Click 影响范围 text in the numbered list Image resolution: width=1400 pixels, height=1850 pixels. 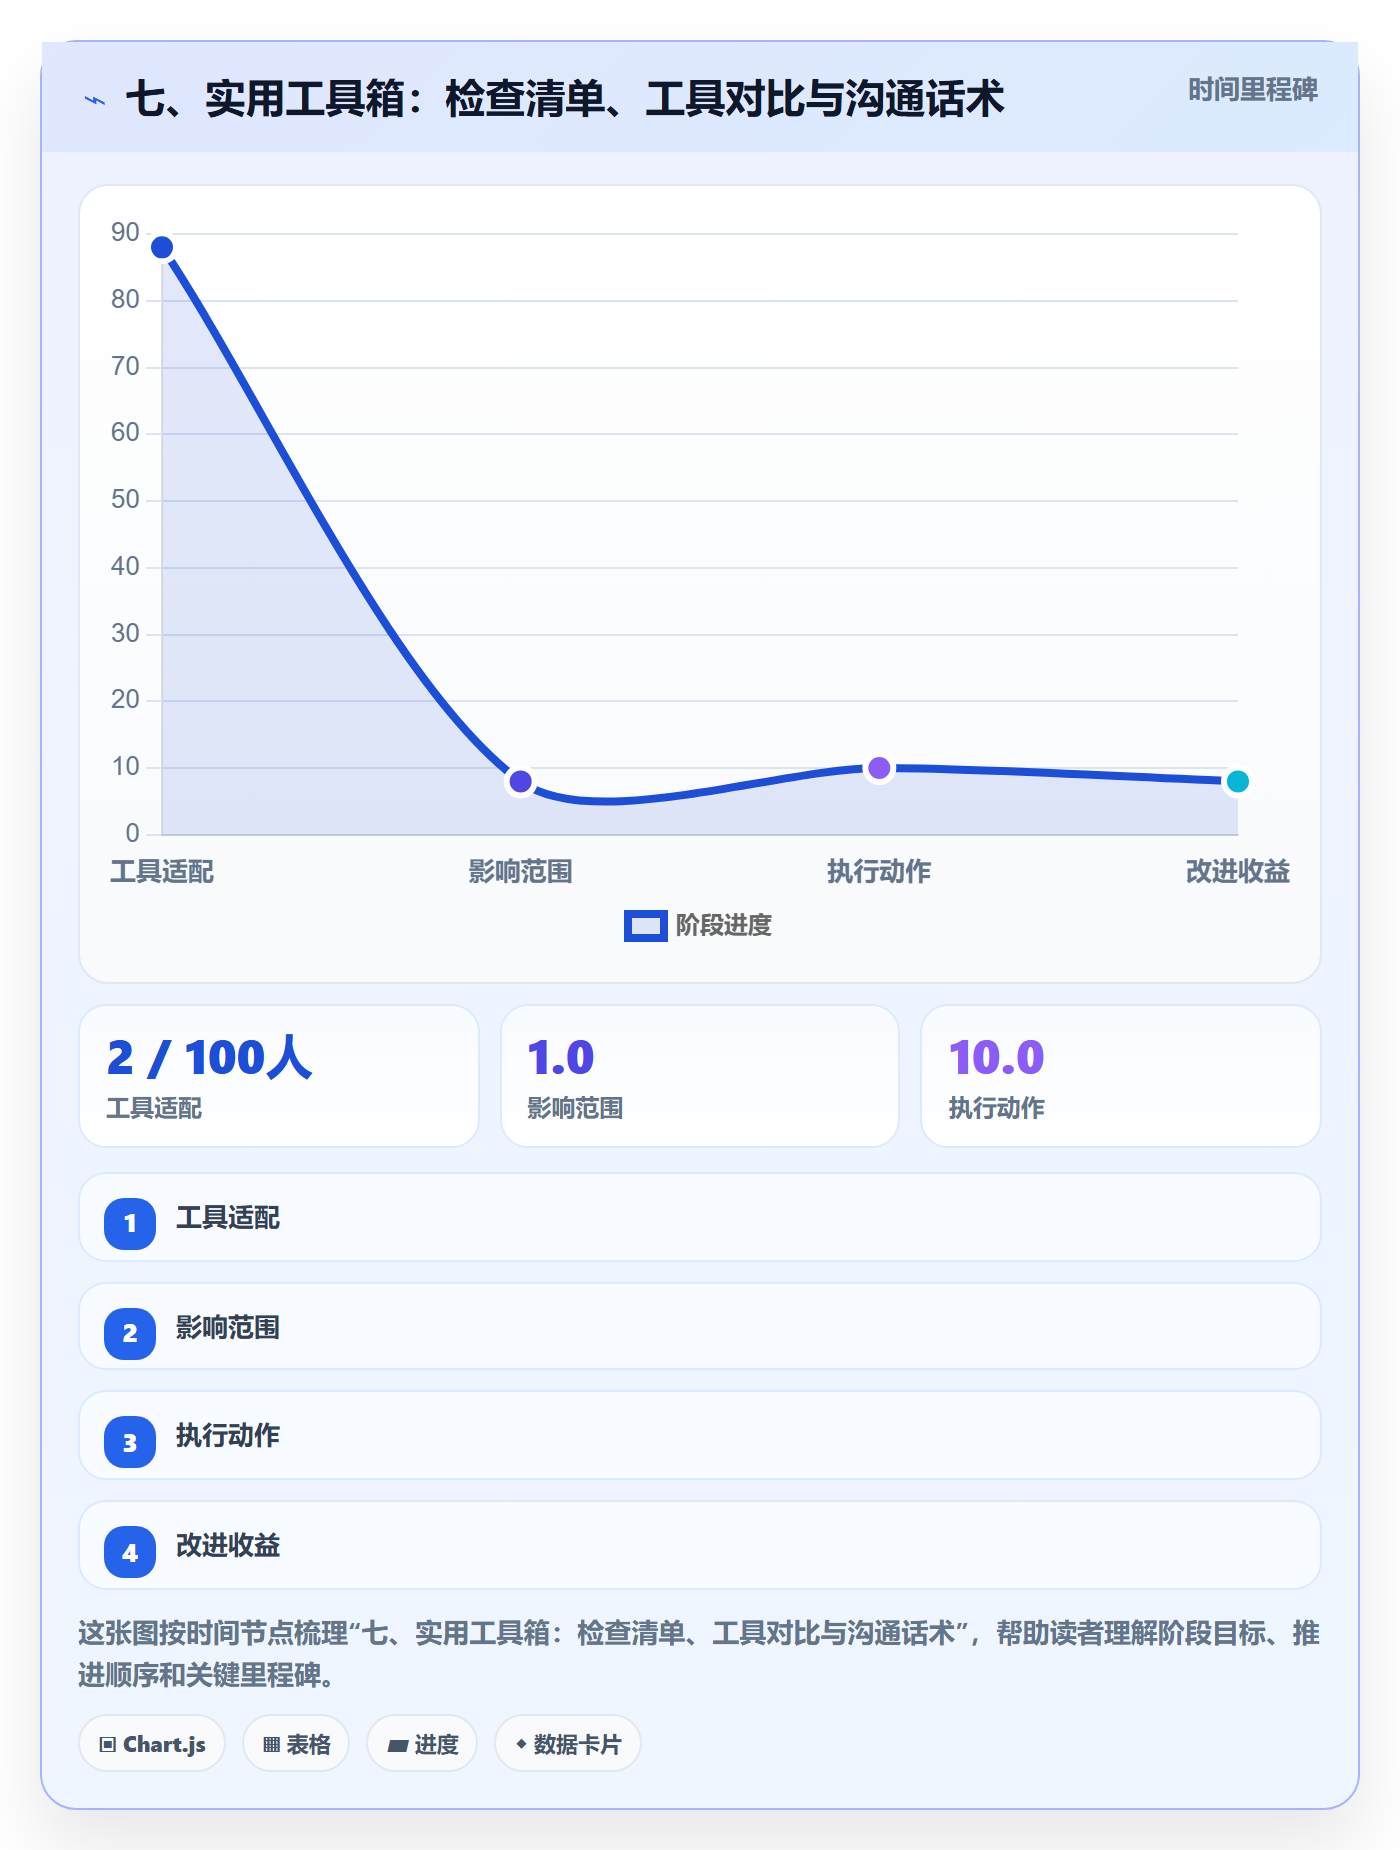coord(228,1328)
